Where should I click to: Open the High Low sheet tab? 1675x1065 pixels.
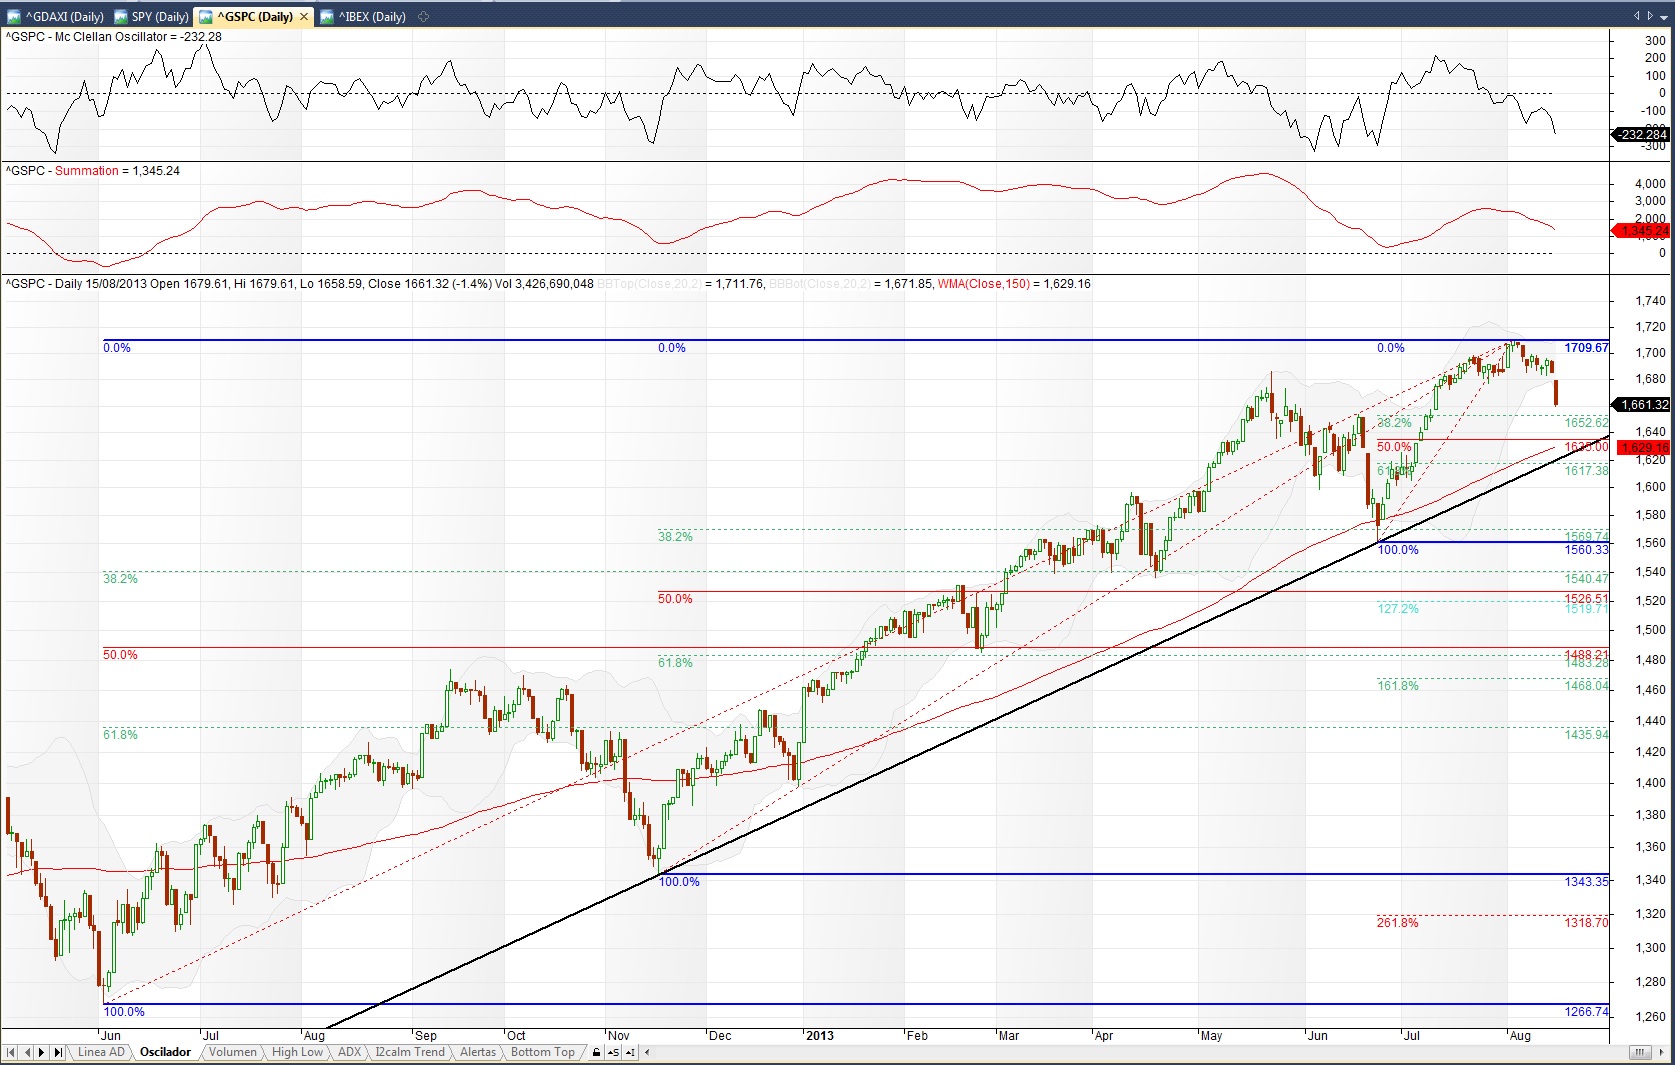coord(297,1052)
